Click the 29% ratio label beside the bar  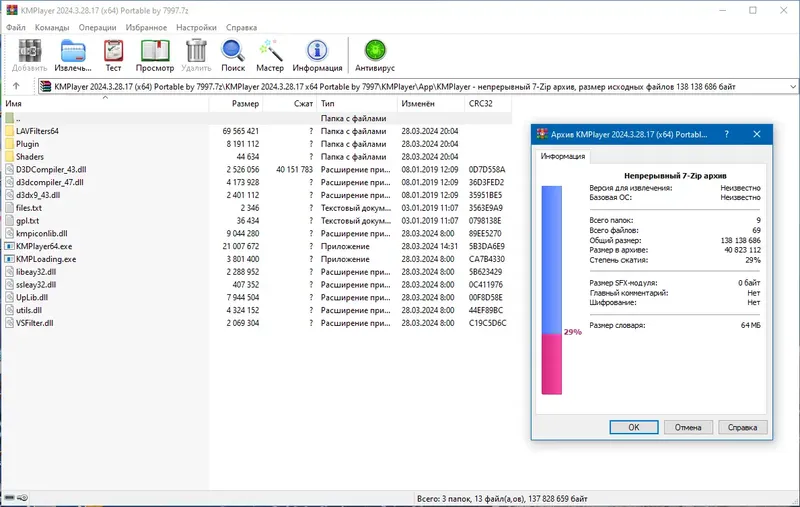(572, 332)
